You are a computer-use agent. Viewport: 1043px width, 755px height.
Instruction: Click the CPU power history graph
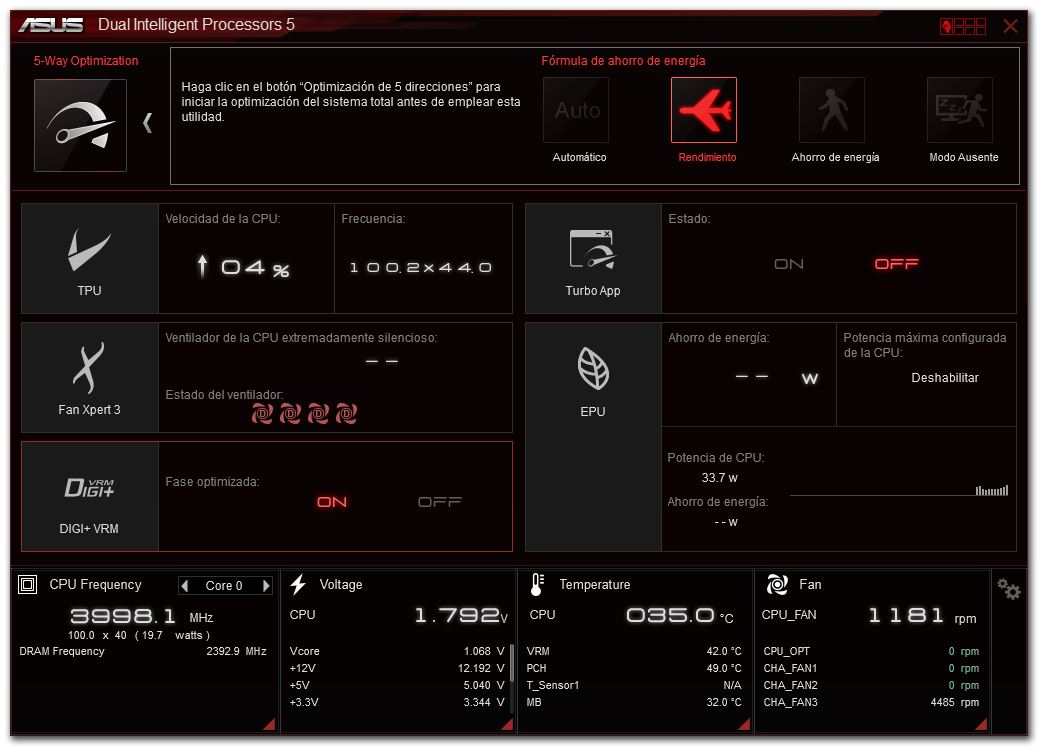point(899,491)
